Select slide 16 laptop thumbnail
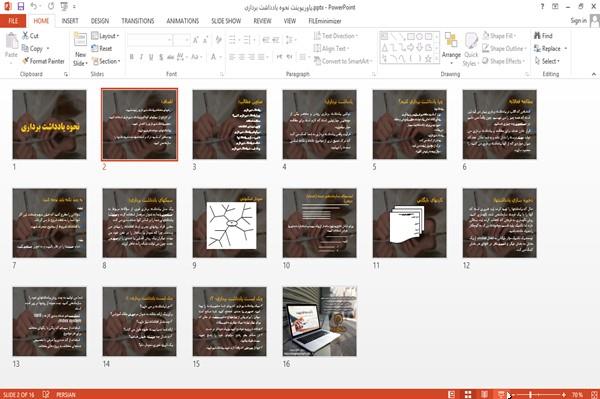This screenshot has width=600, height=399. pos(320,321)
